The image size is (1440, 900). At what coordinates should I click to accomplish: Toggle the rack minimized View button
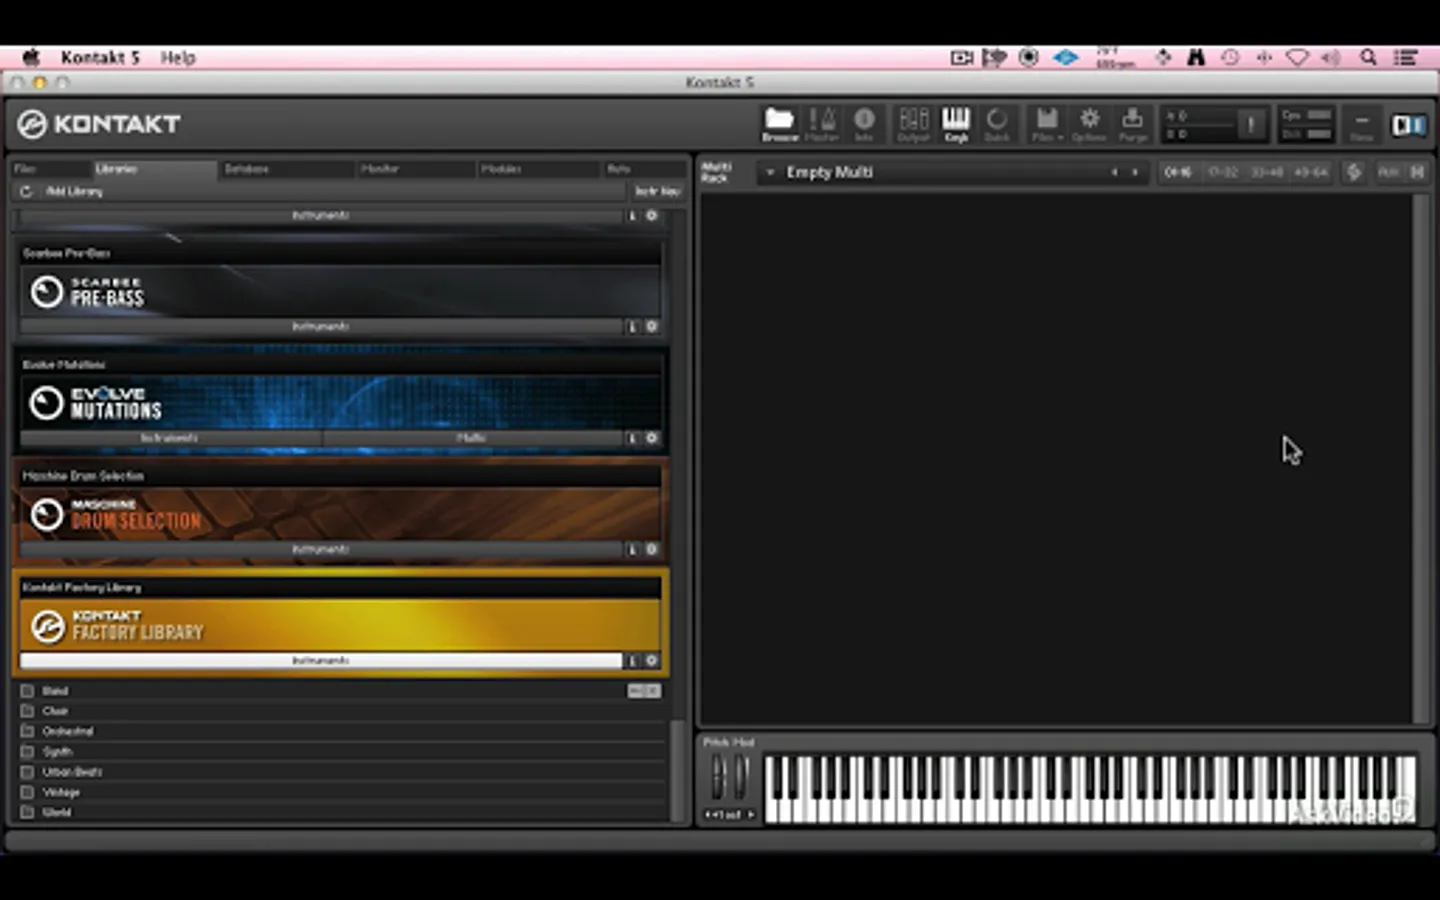tap(1361, 124)
